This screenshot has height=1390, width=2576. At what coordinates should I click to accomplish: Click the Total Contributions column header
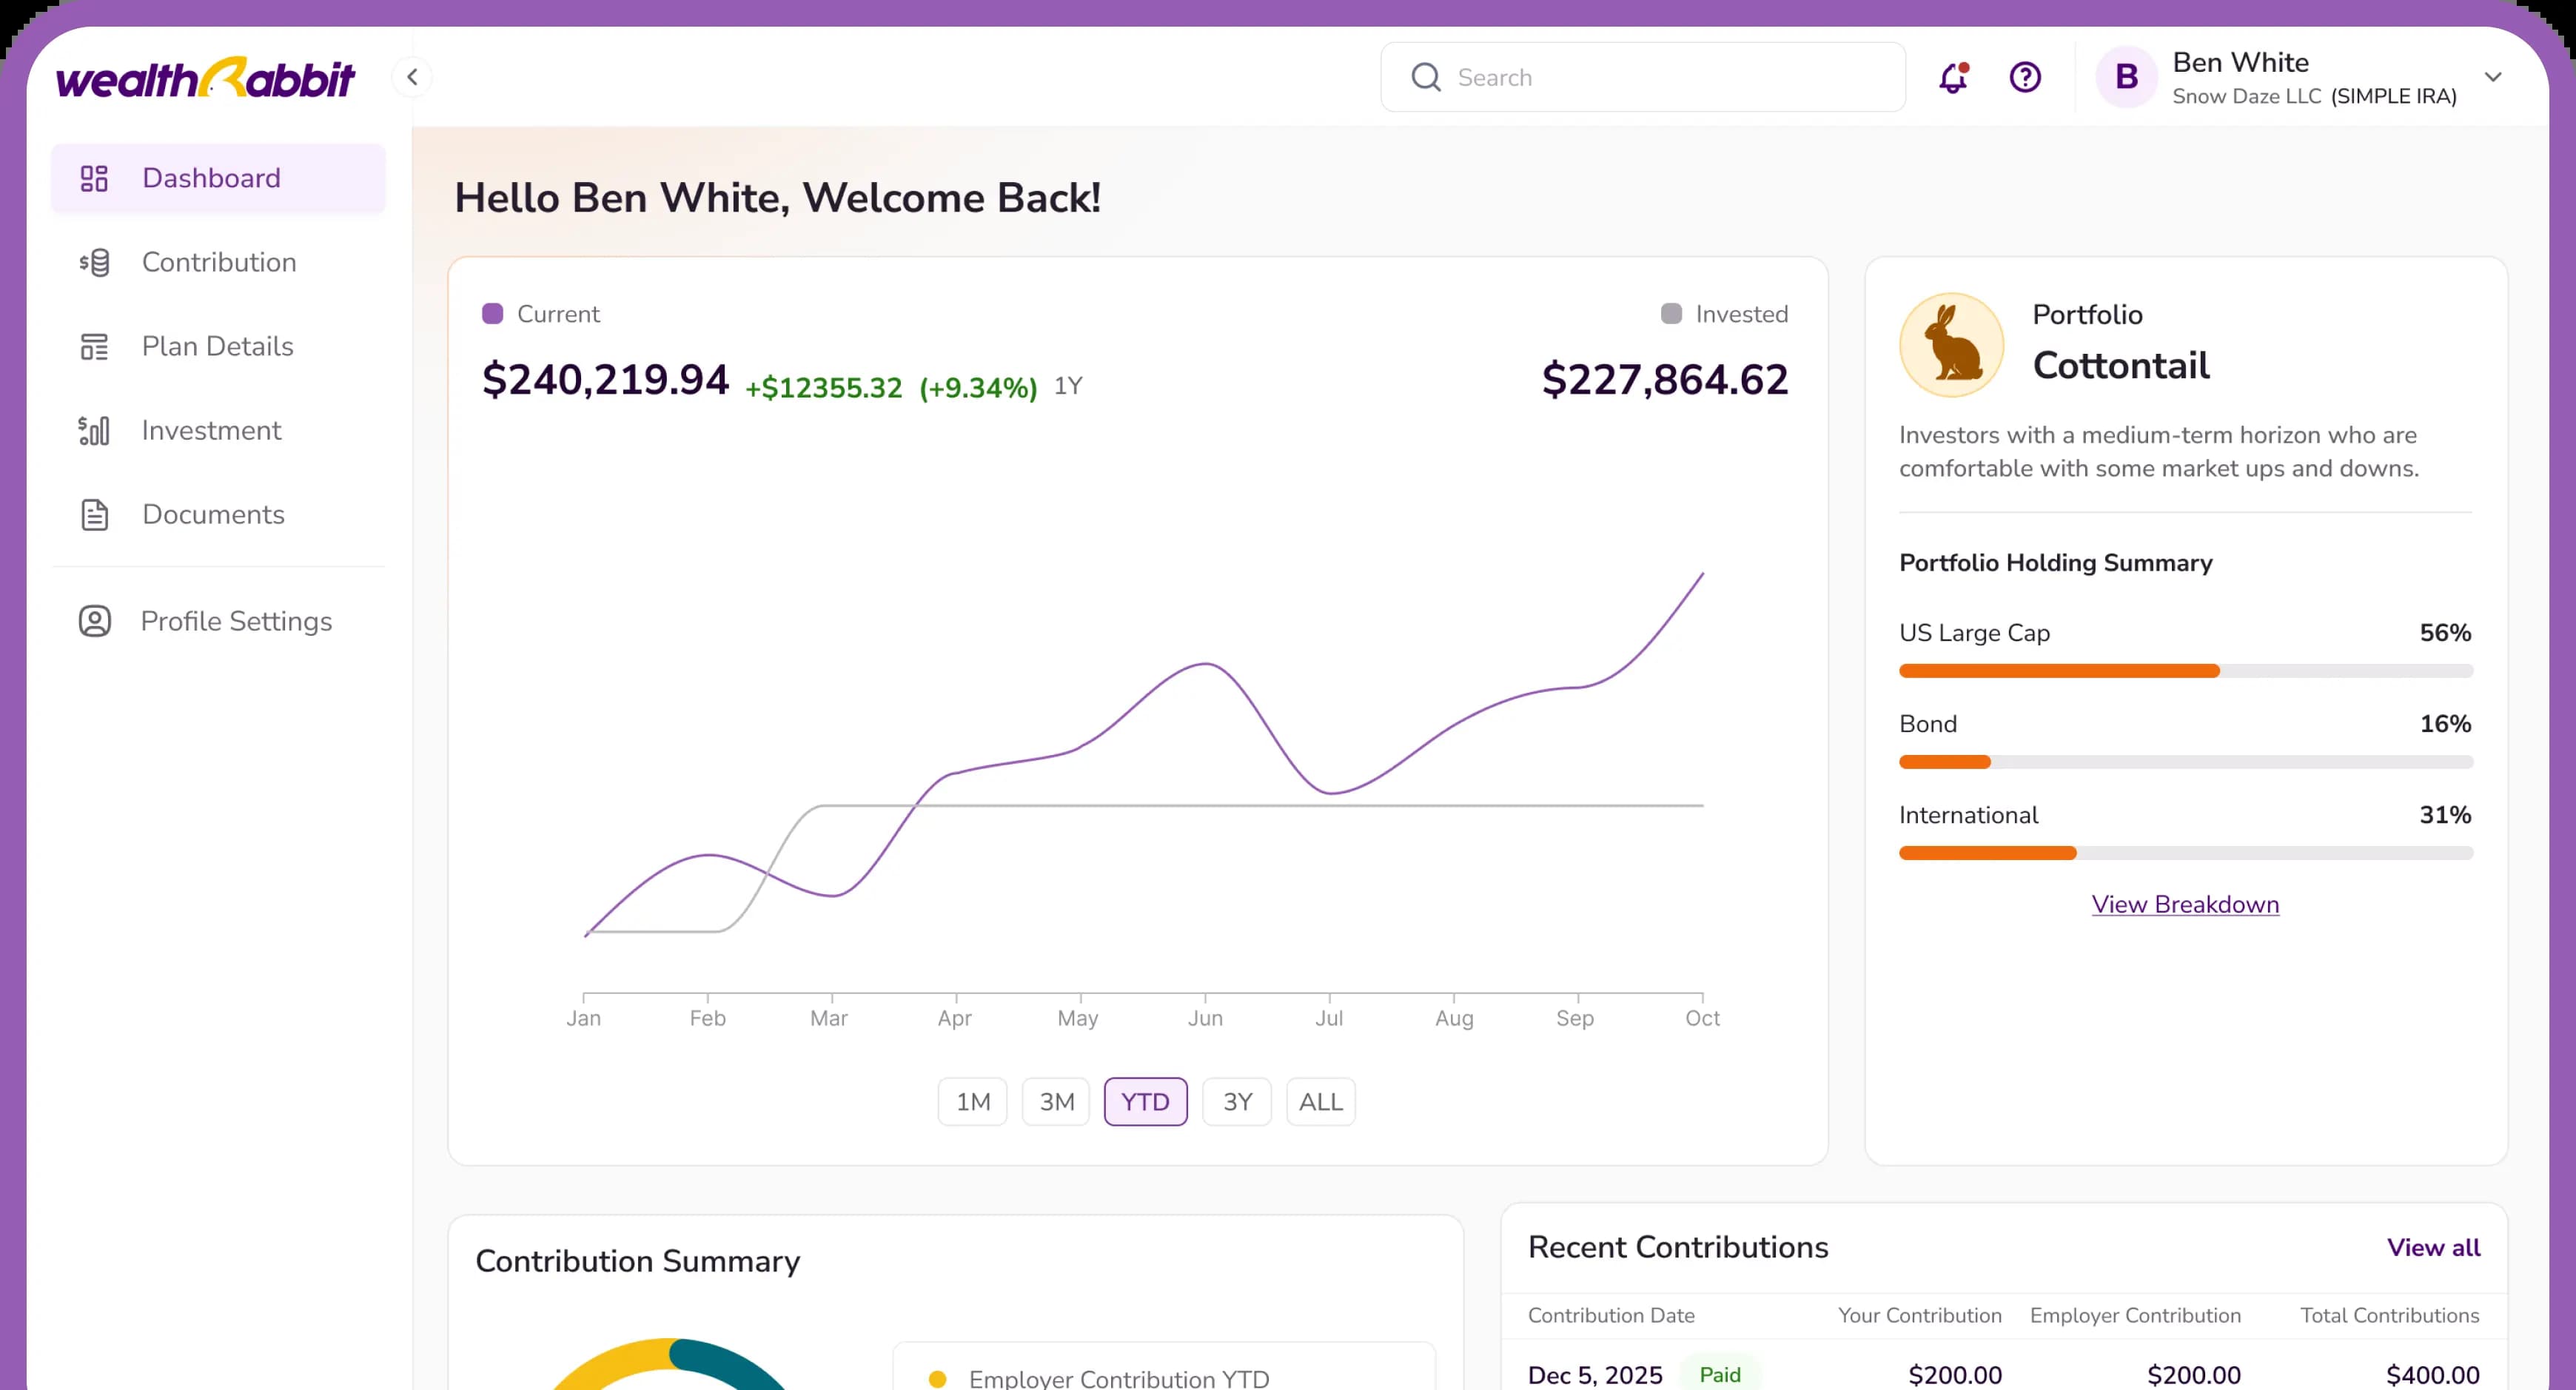2390,1315
